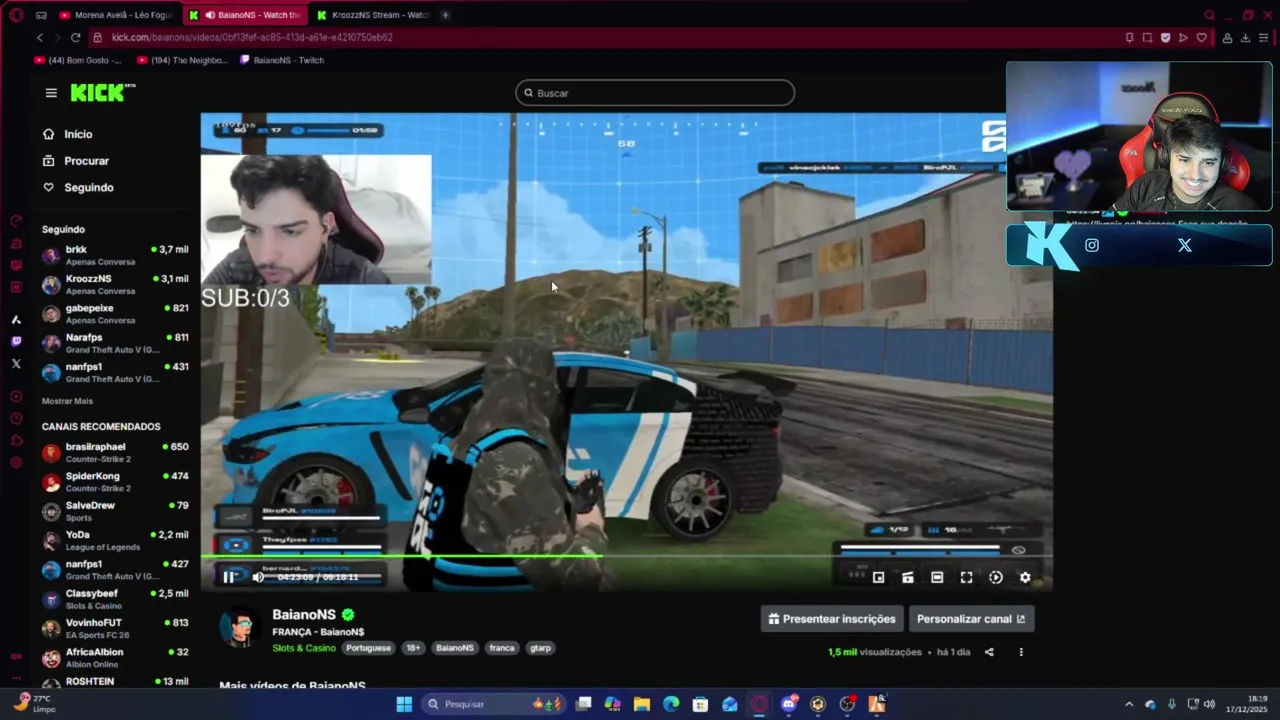
Task: Pause the video playback
Action: [x=229, y=577]
